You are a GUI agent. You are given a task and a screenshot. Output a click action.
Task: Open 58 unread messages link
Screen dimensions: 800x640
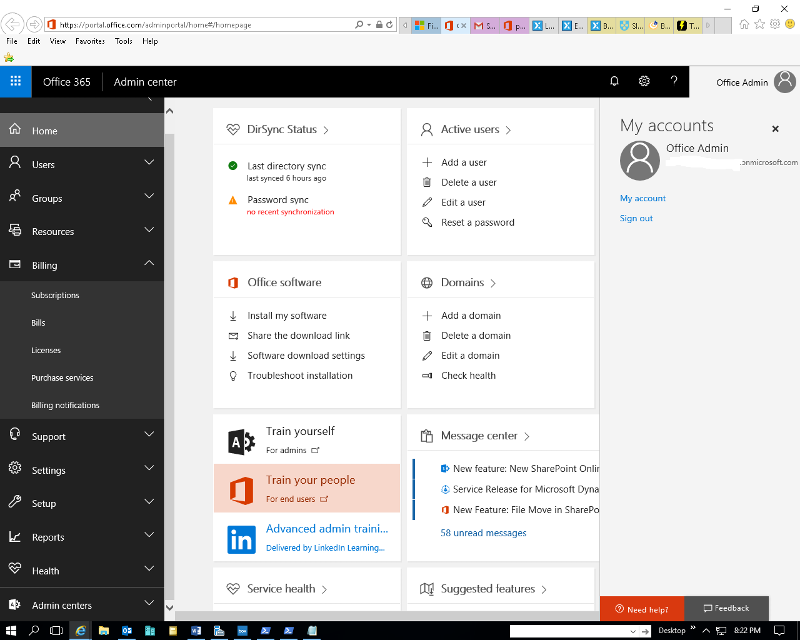point(483,533)
